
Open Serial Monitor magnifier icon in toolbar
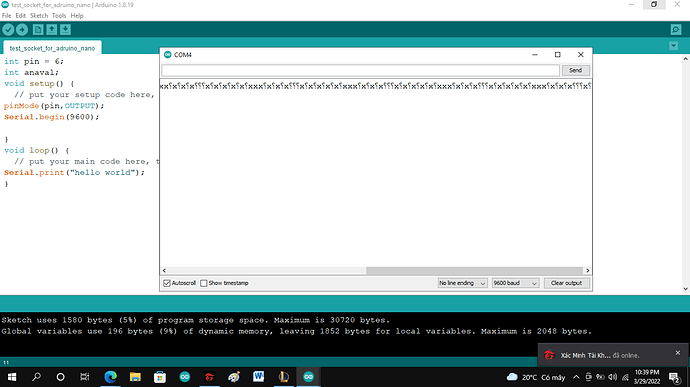pos(676,29)
